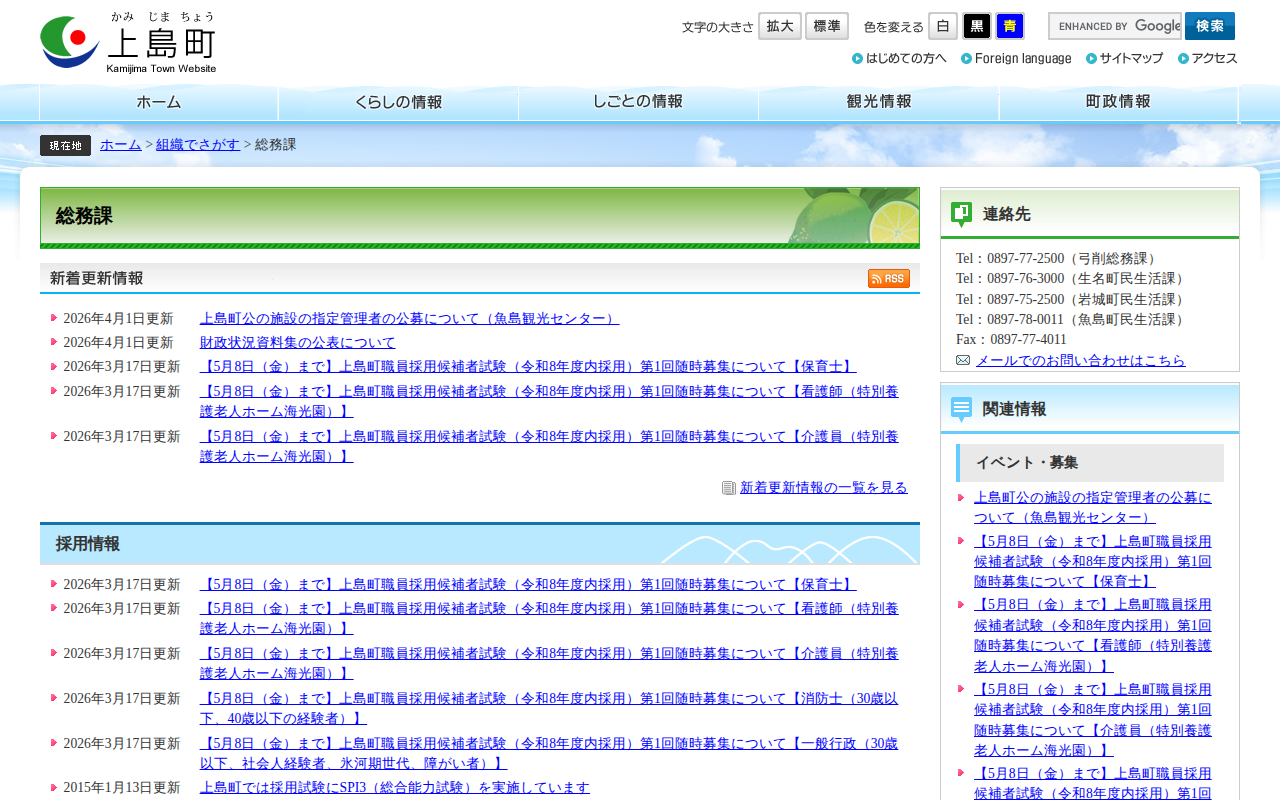Click Tel：0897-77-2500（弓削総務課）text
The width and height of the screenshot is (1280, 800).
(x=1058, y=259)
